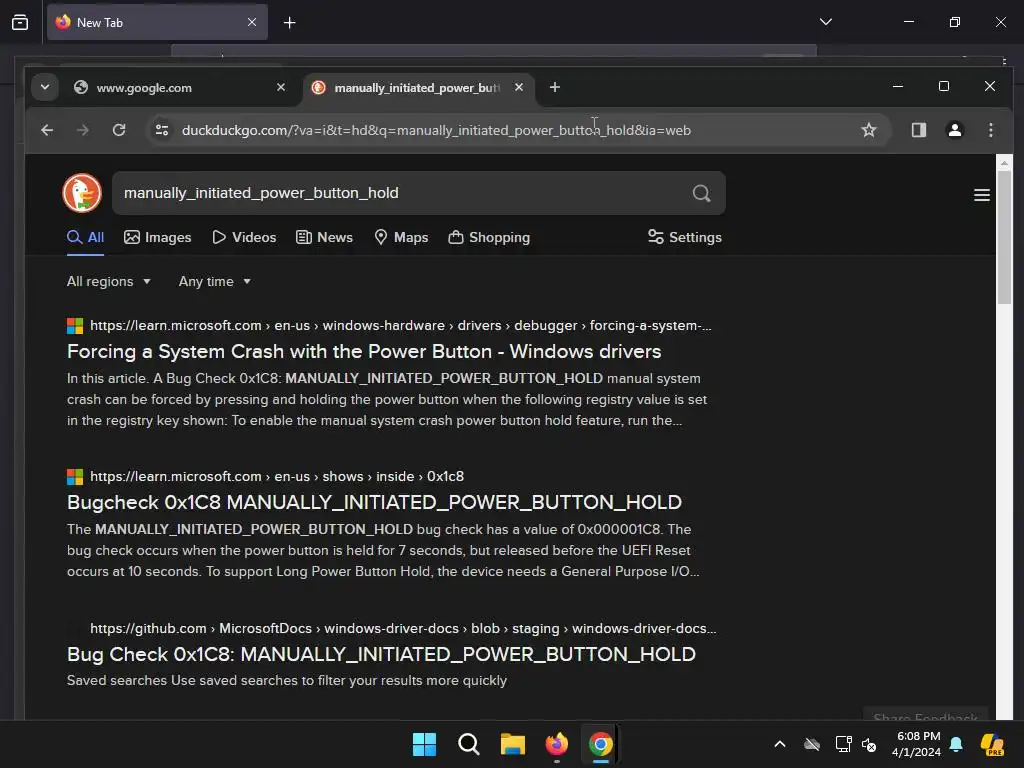
Task: Close the www.google.com tab
Action: (281, 87)
